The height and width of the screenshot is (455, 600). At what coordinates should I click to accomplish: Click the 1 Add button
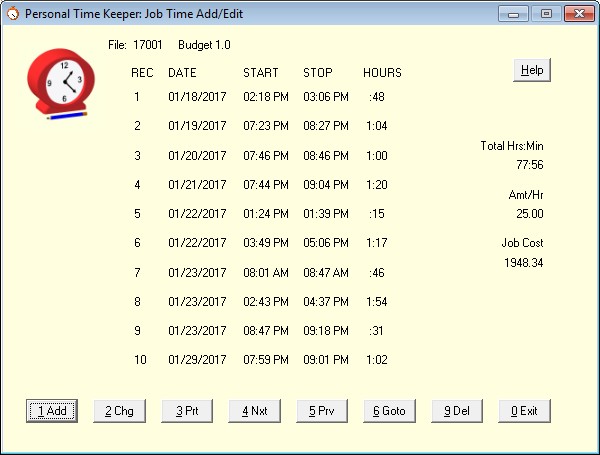[x=52, y=411]
